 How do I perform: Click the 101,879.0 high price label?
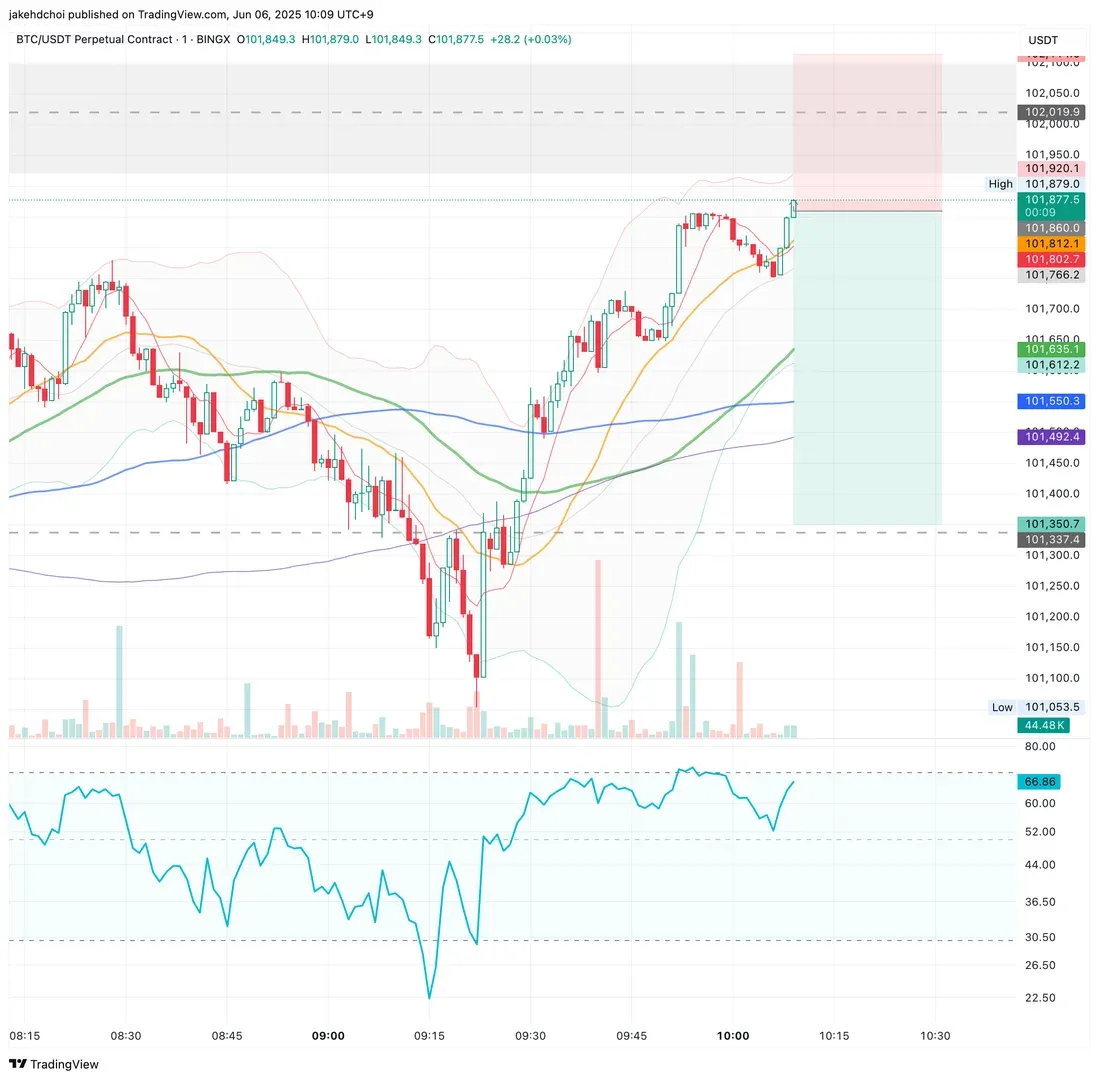click(1051, 184)
